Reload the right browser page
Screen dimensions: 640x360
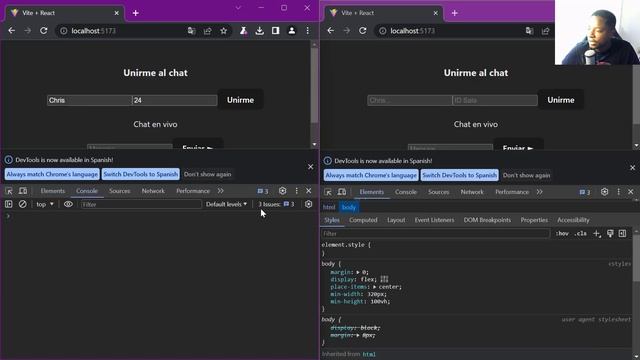[x=362, y=31]
